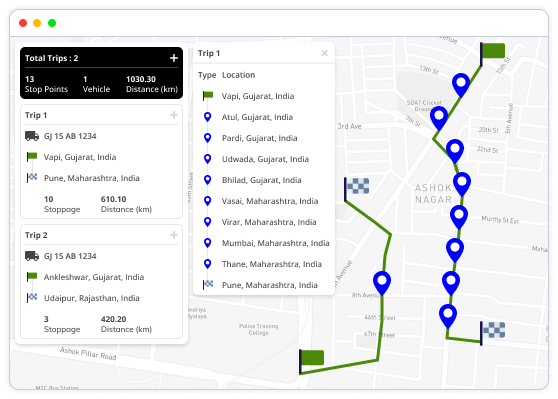Click pin icon beside Vasai, Maharashtra
This screenshot has width=558, height=399.
[x=207, y=201]
